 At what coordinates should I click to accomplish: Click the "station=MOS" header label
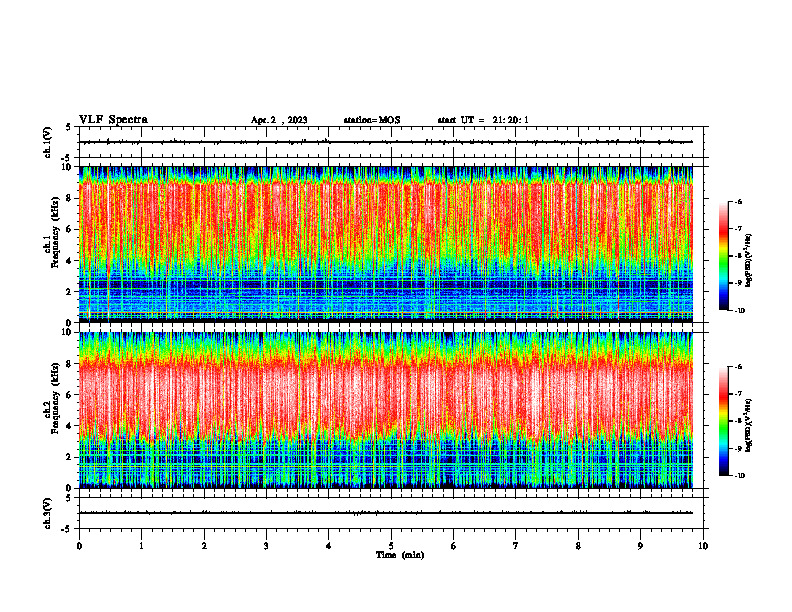click(372, 120)
